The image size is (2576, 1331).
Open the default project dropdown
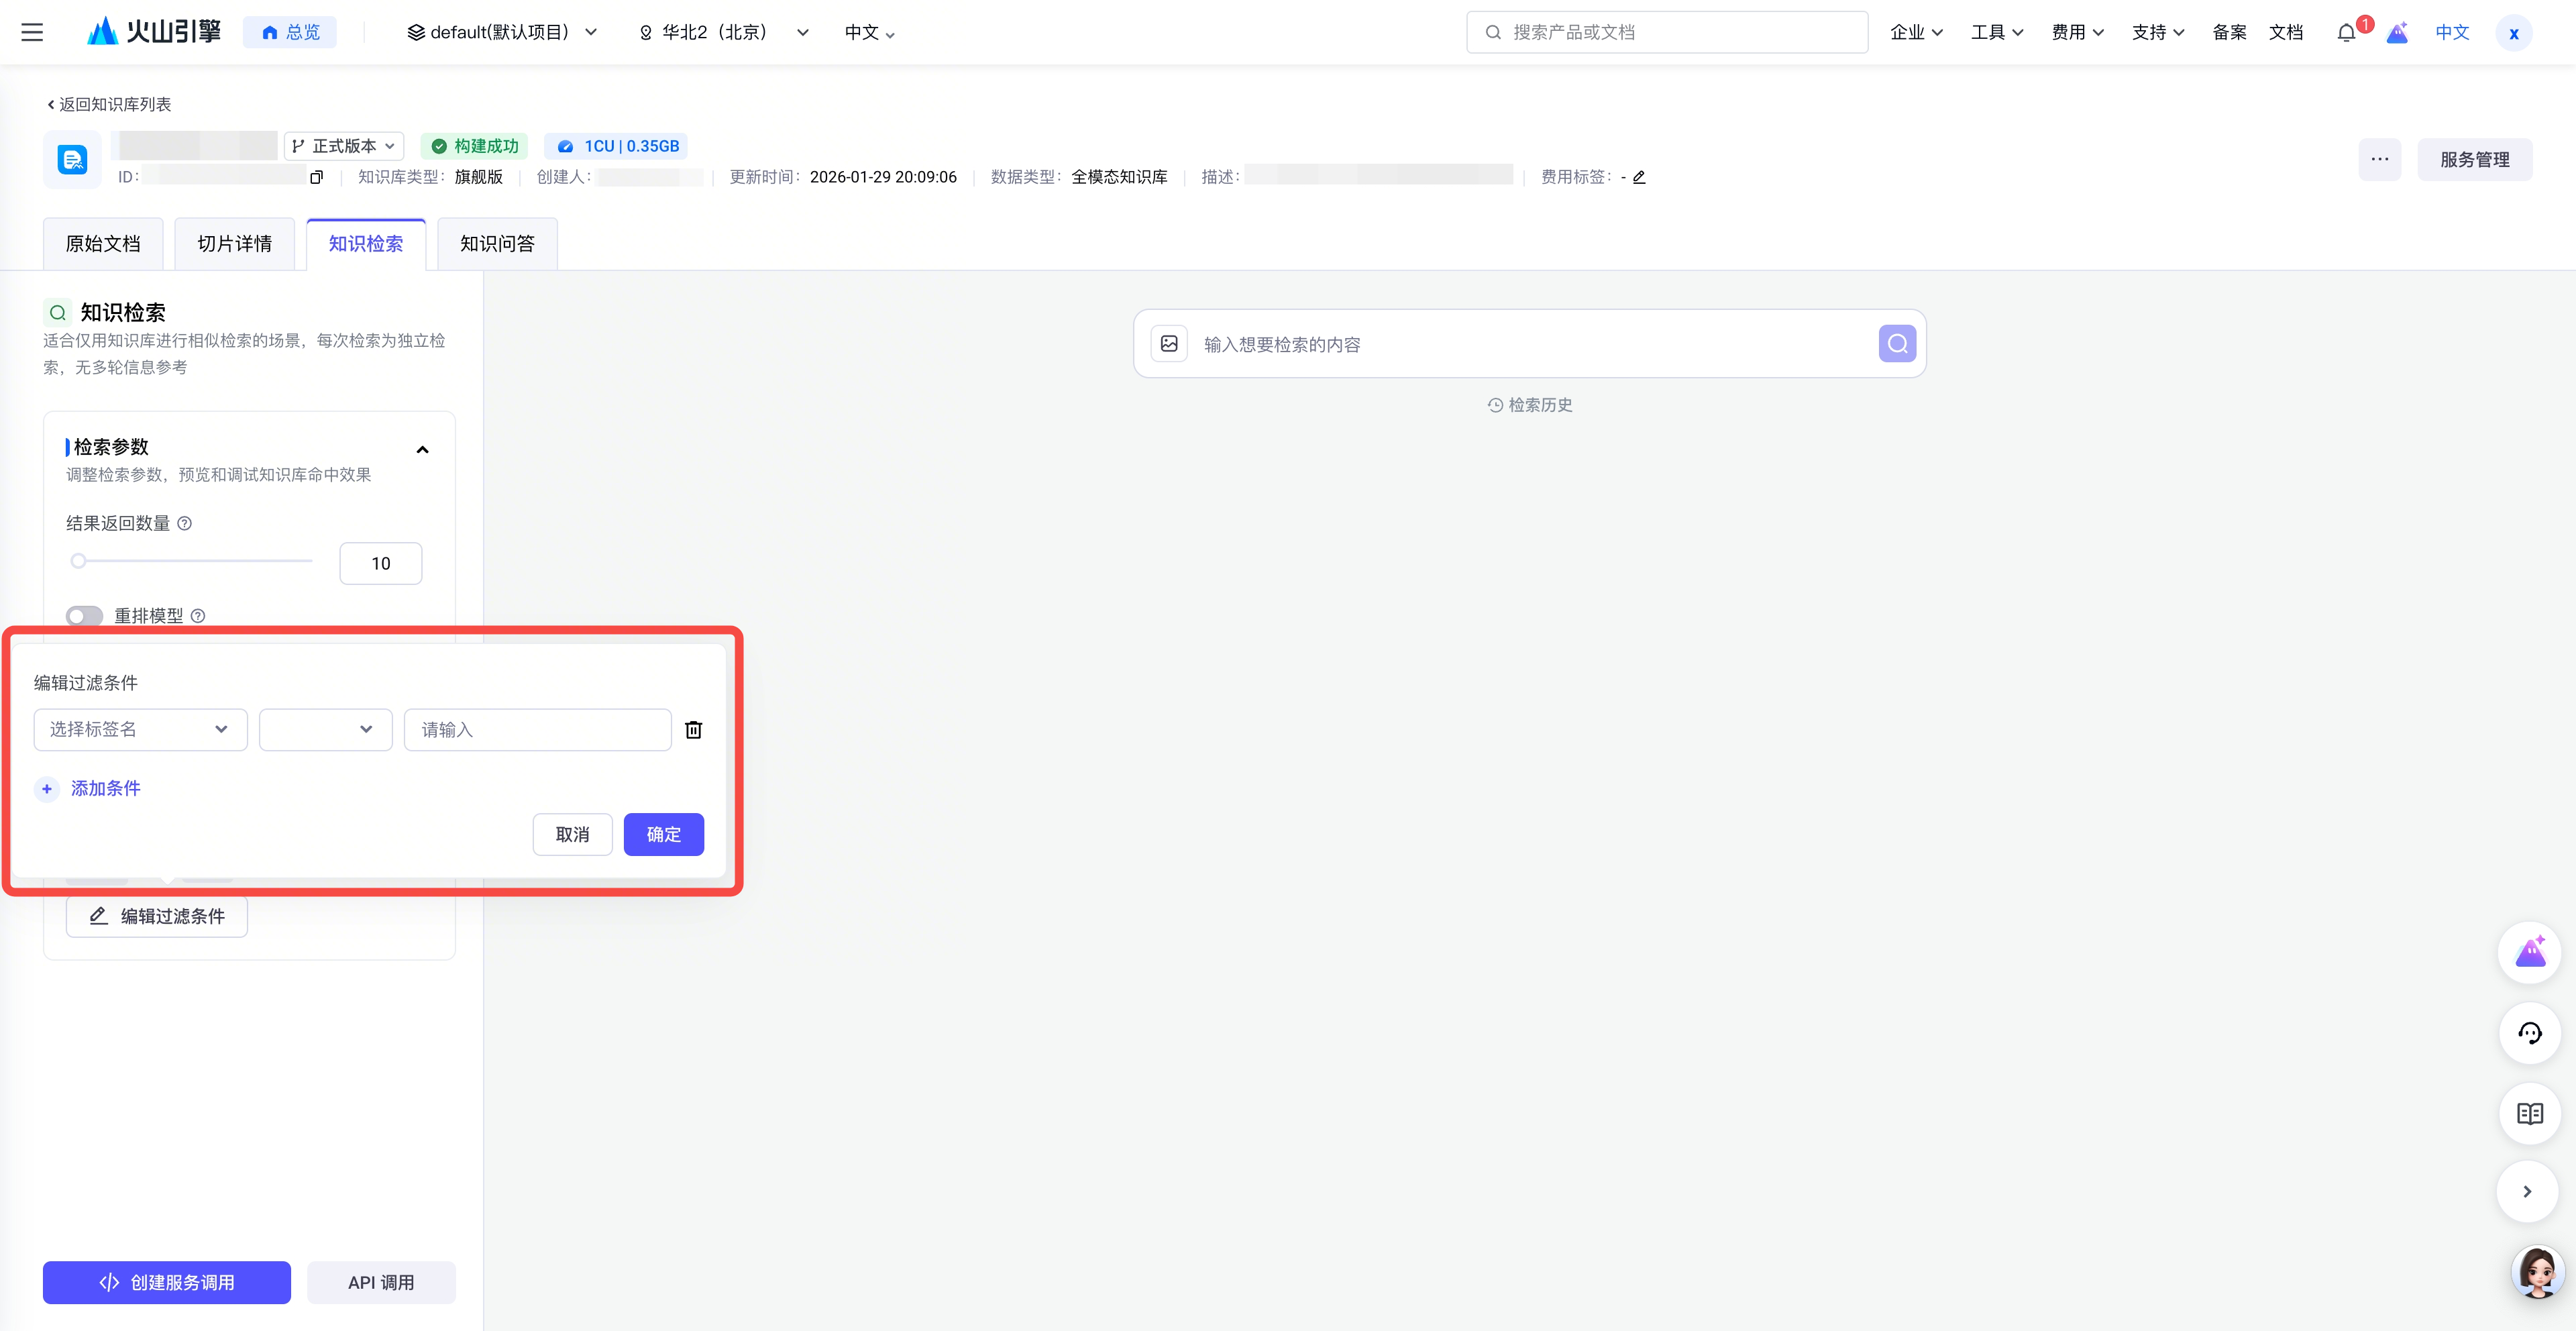[x=502, y=32]
